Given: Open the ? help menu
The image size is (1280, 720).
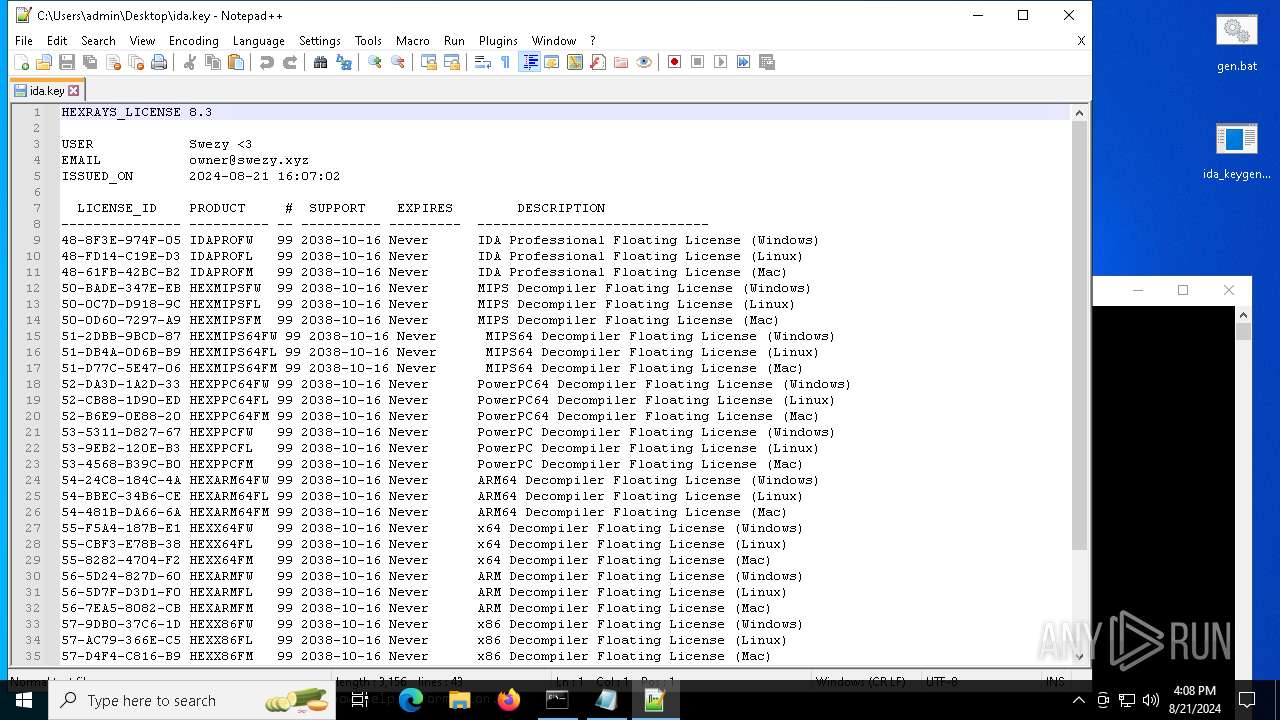Looking at the screenshot, I should pos(592,41).
